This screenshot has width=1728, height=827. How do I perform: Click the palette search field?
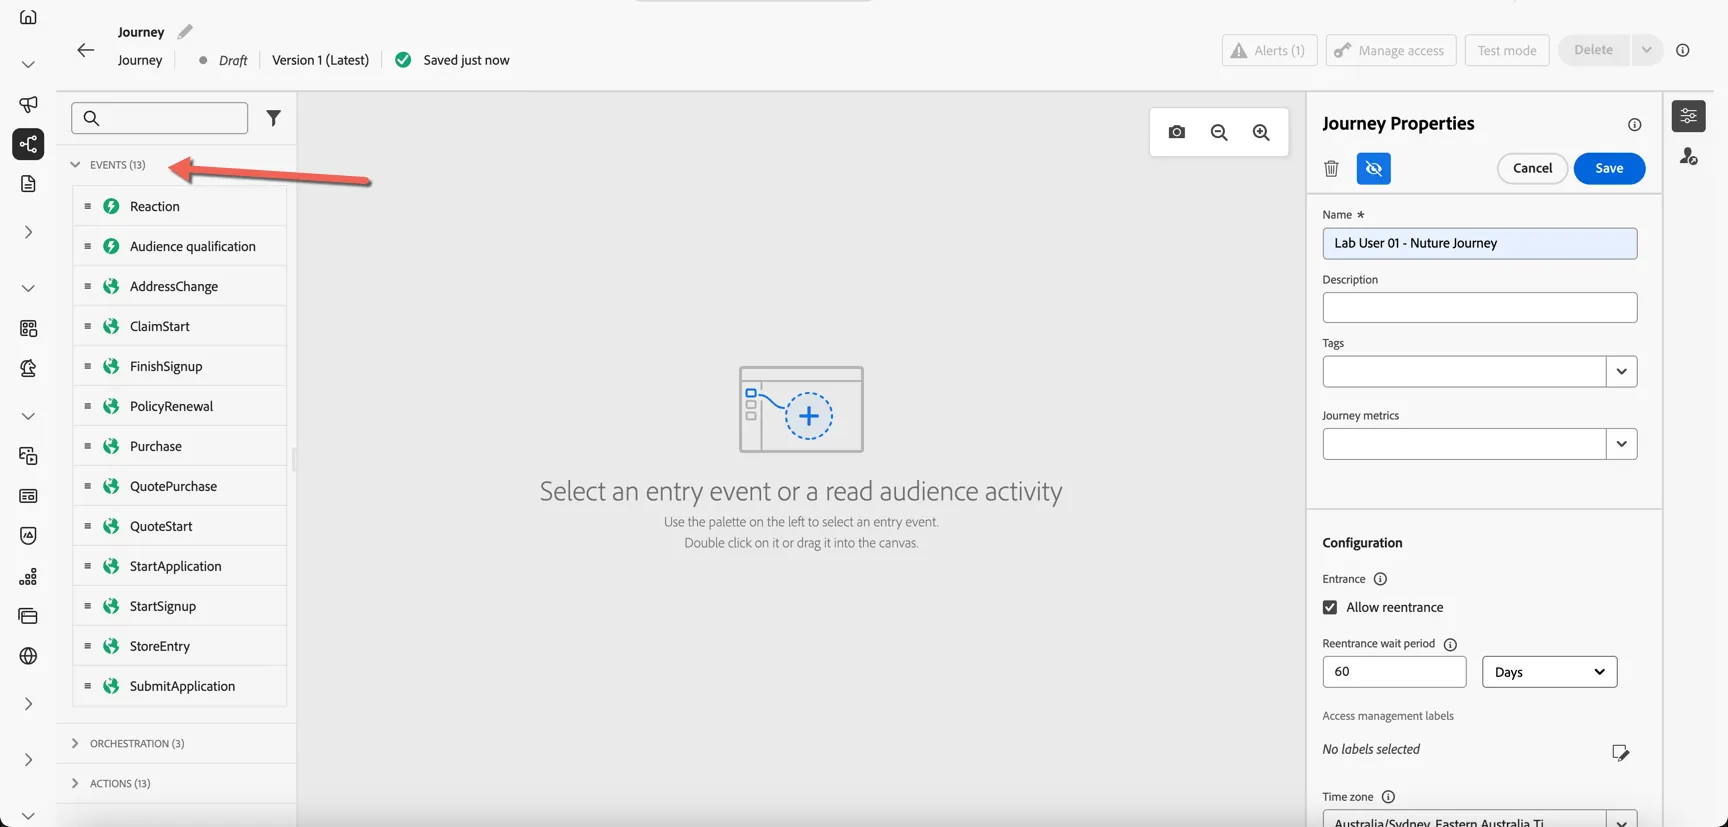pos(160,118)
